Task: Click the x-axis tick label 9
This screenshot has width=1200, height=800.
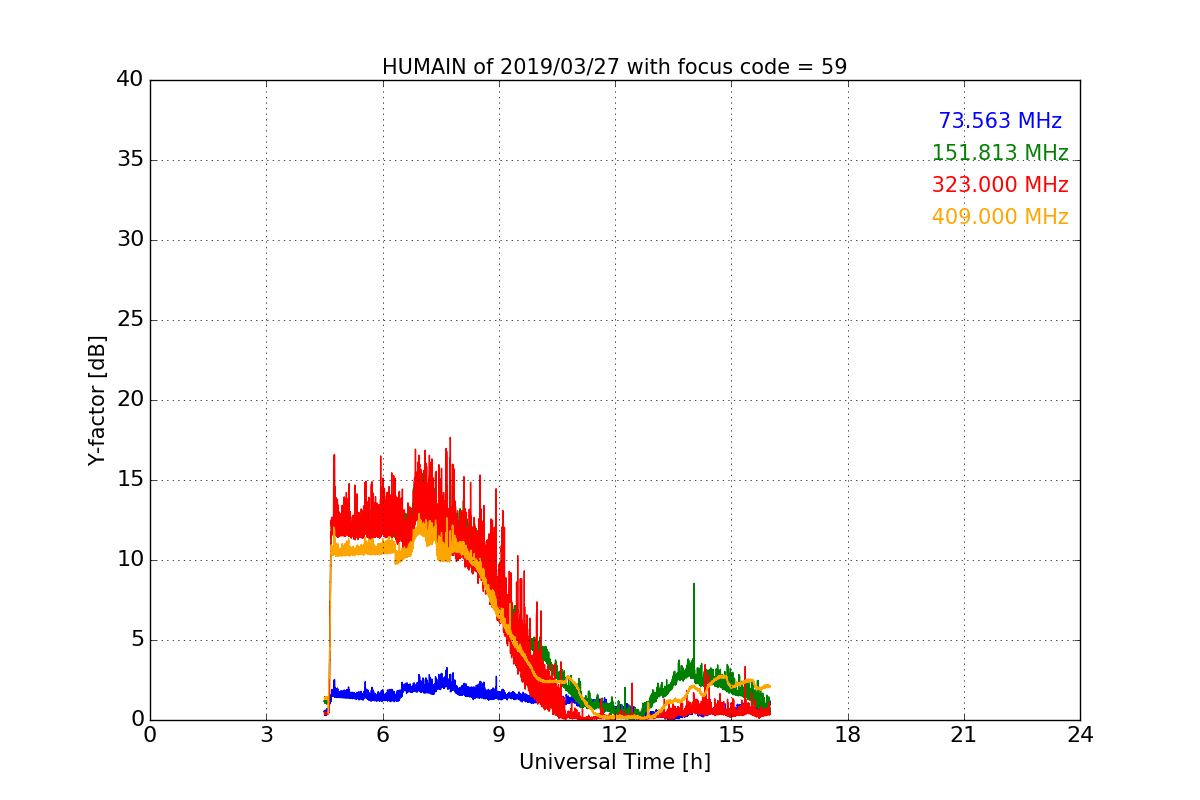Action: tap(499, 735)
